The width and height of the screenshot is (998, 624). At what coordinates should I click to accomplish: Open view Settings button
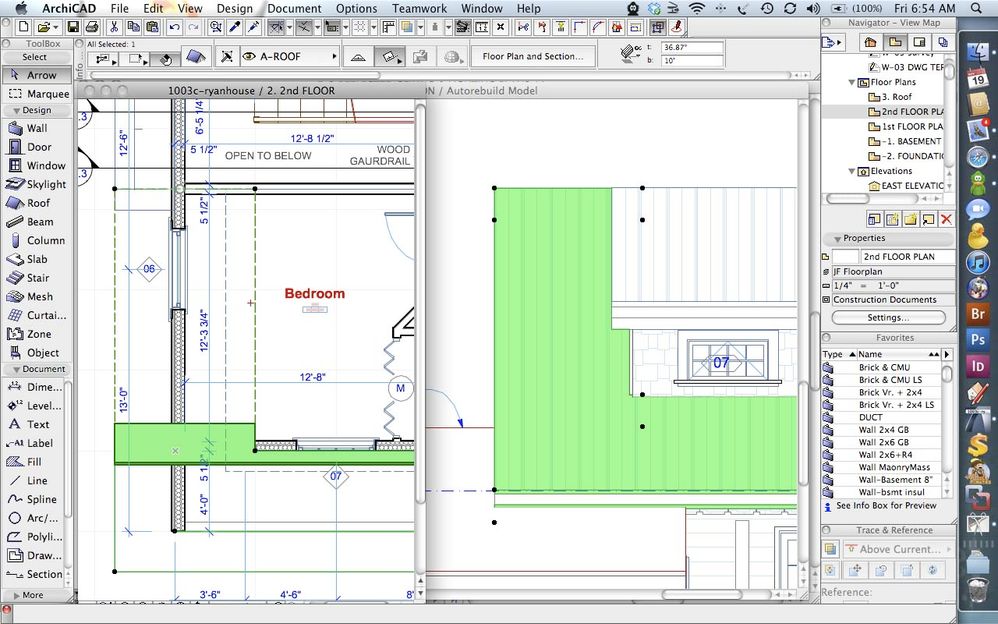[x=887, y=317]
